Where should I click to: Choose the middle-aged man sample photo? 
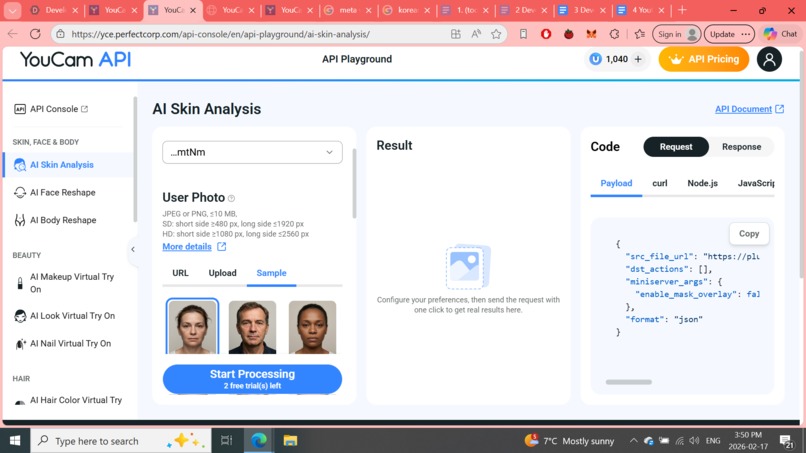point(252,328)
